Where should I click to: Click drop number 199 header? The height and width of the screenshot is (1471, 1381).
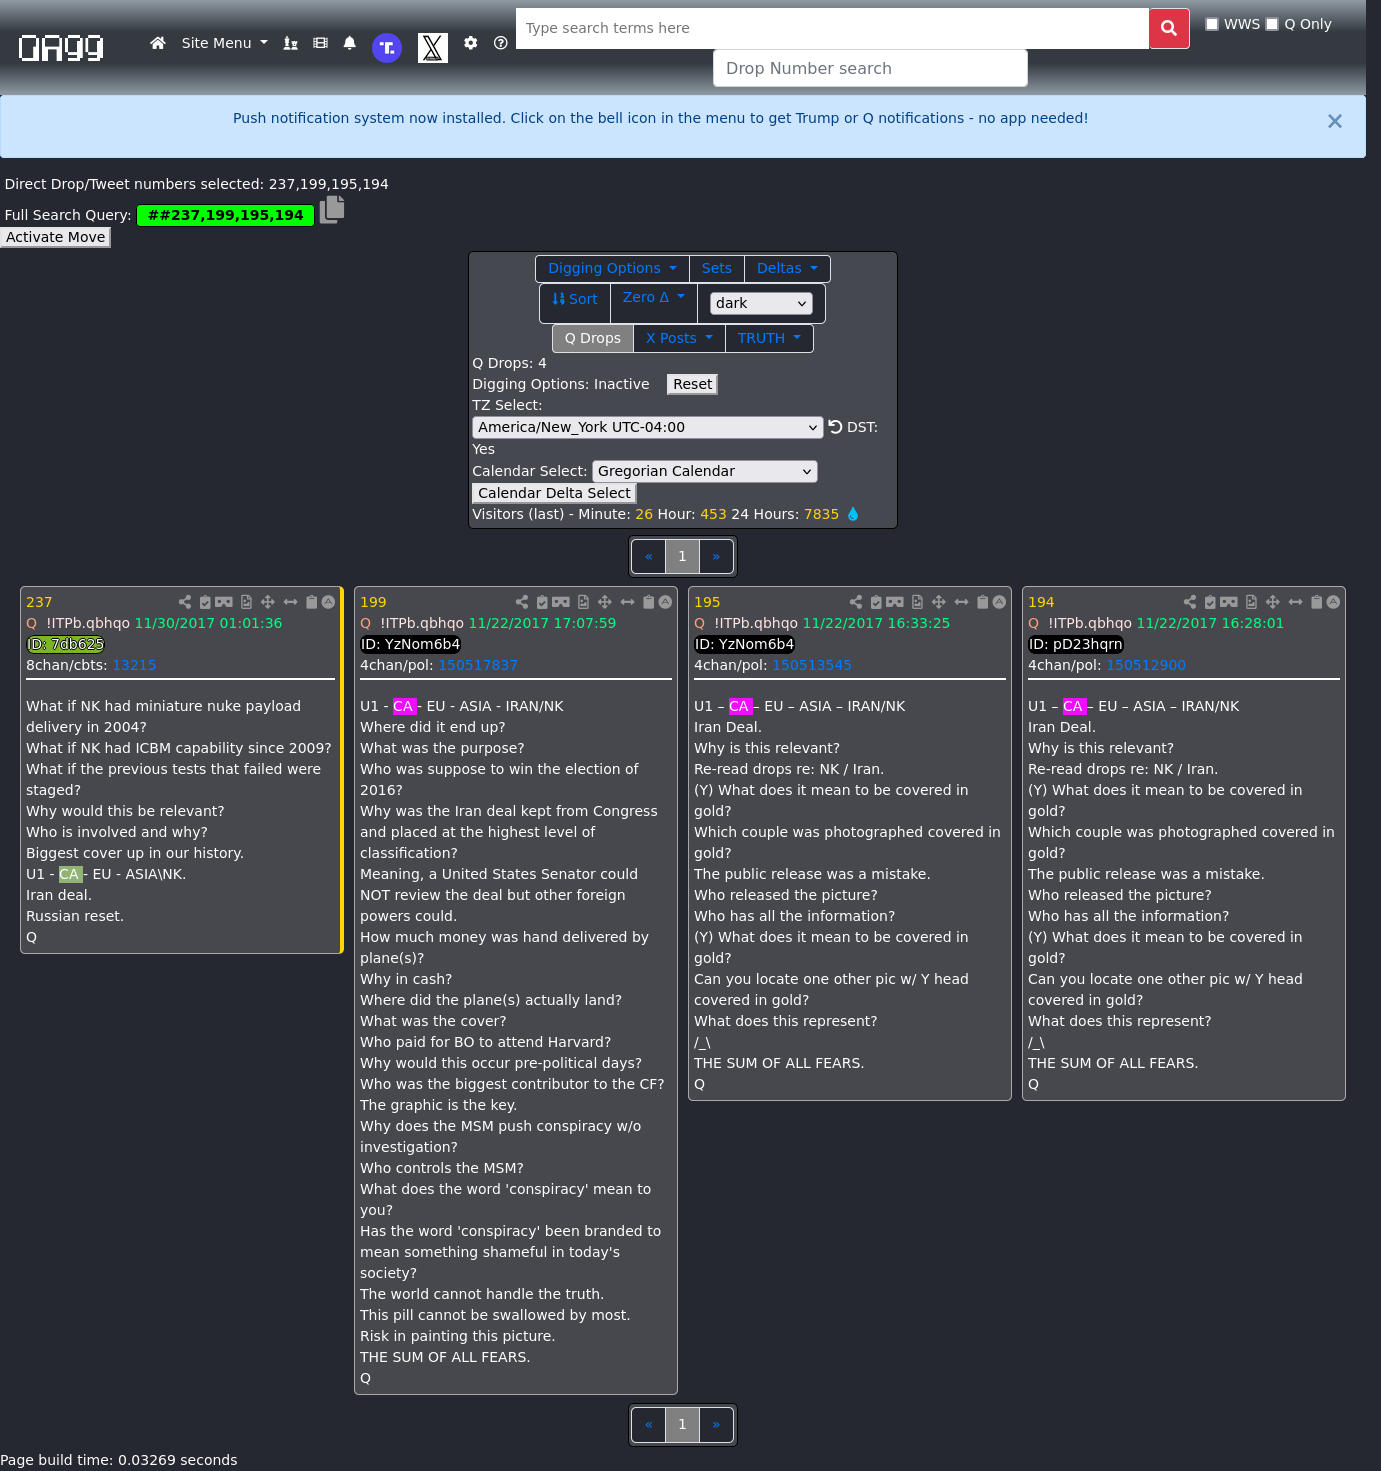(373, 602)
